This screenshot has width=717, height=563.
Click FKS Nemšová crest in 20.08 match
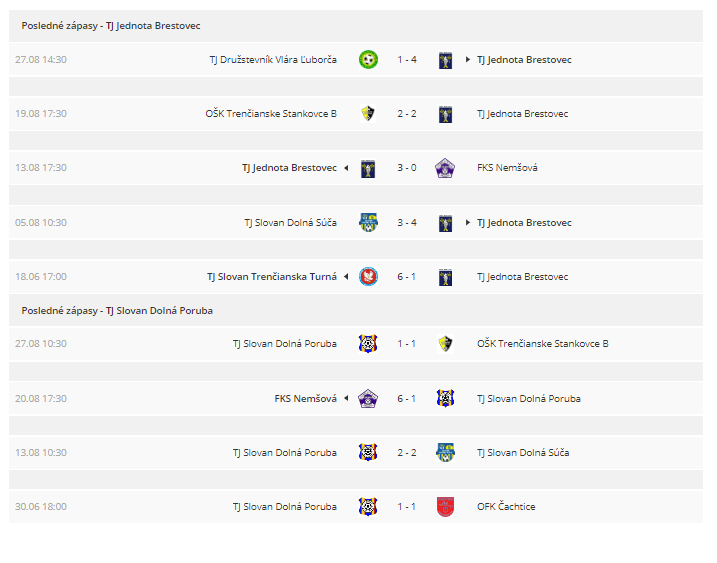tap(368, 398)
